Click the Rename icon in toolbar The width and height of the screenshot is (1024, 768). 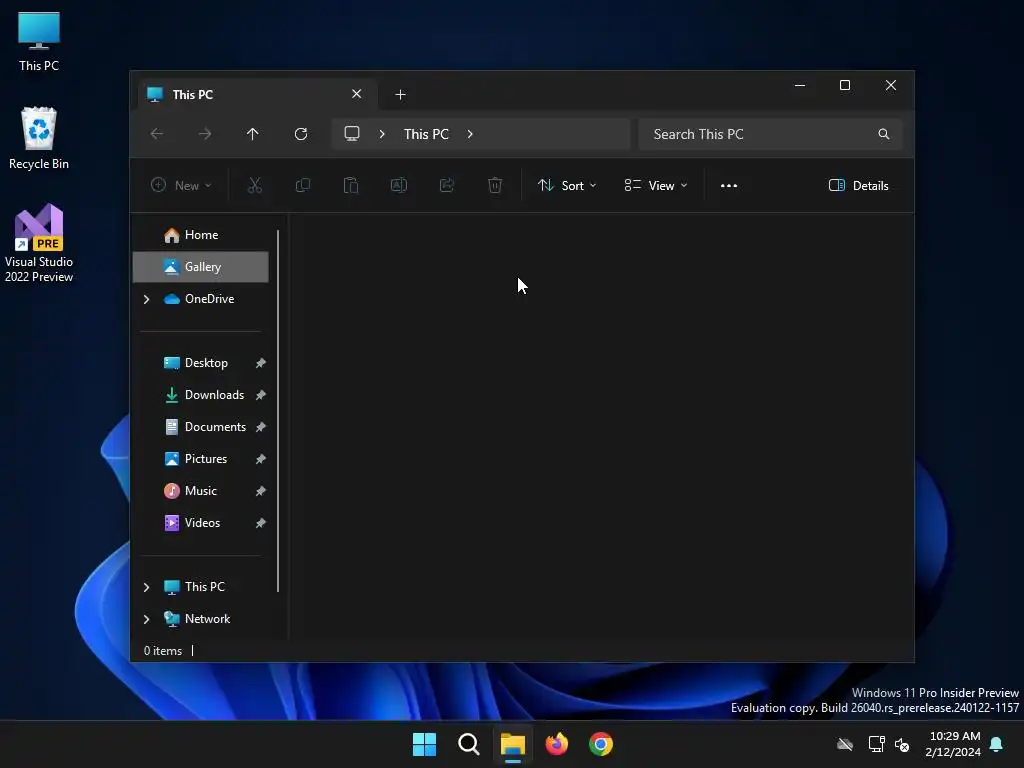coord(398,185)
